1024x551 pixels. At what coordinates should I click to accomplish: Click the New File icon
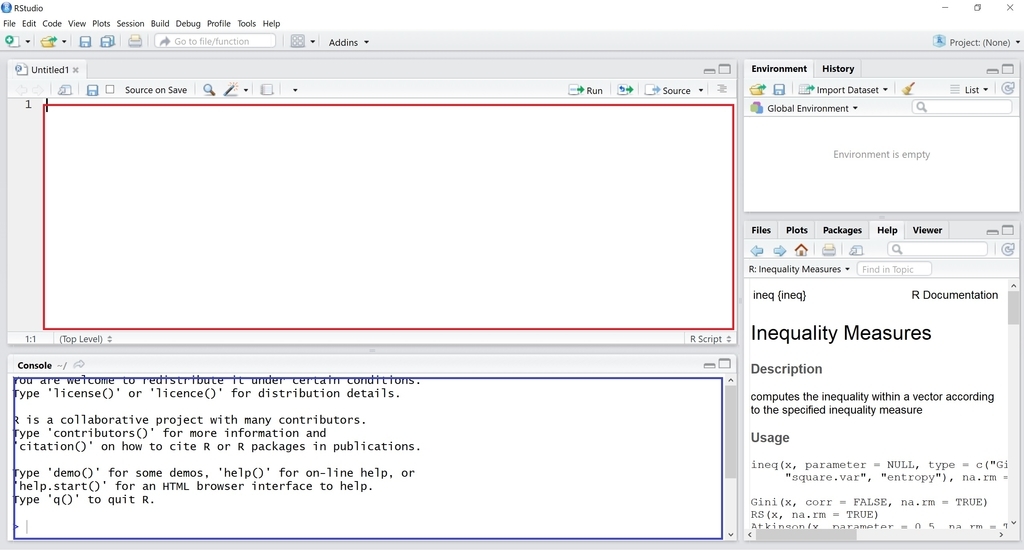tap(12, 41)
